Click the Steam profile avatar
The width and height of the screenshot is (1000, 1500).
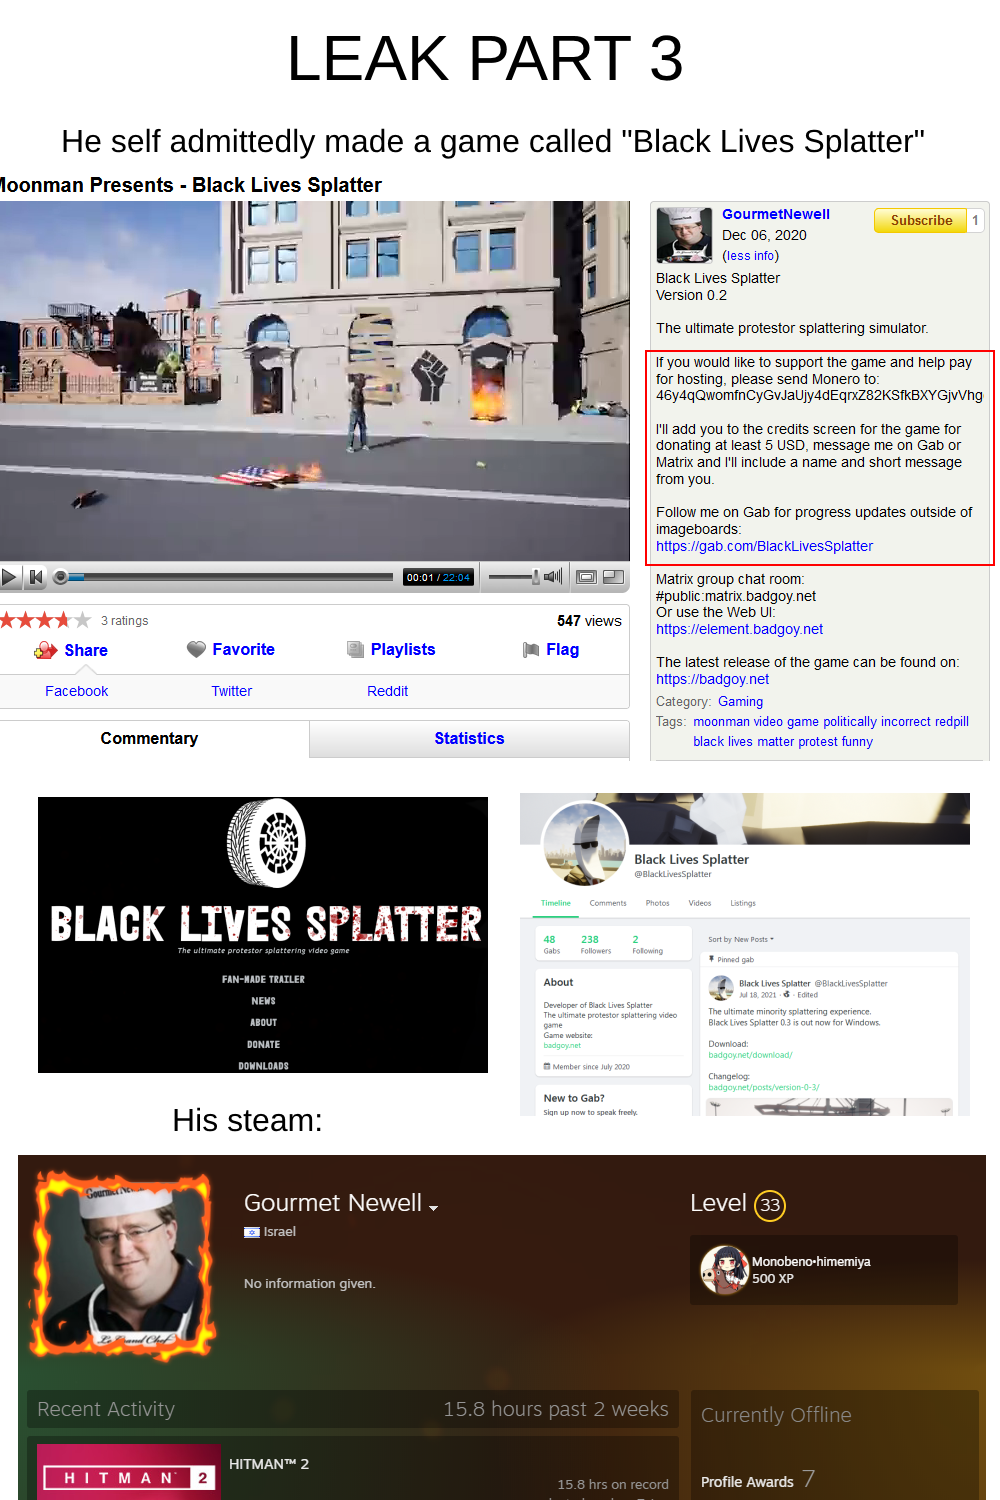click(x=125, y=1268)
